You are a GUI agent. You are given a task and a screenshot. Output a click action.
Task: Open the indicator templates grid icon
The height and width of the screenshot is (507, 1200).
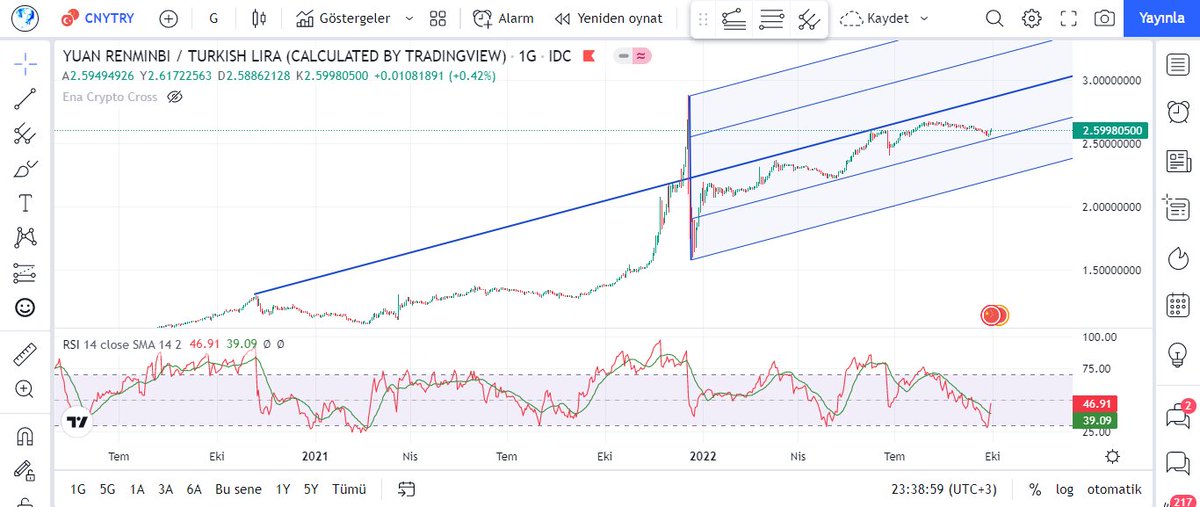click(437, 18)
